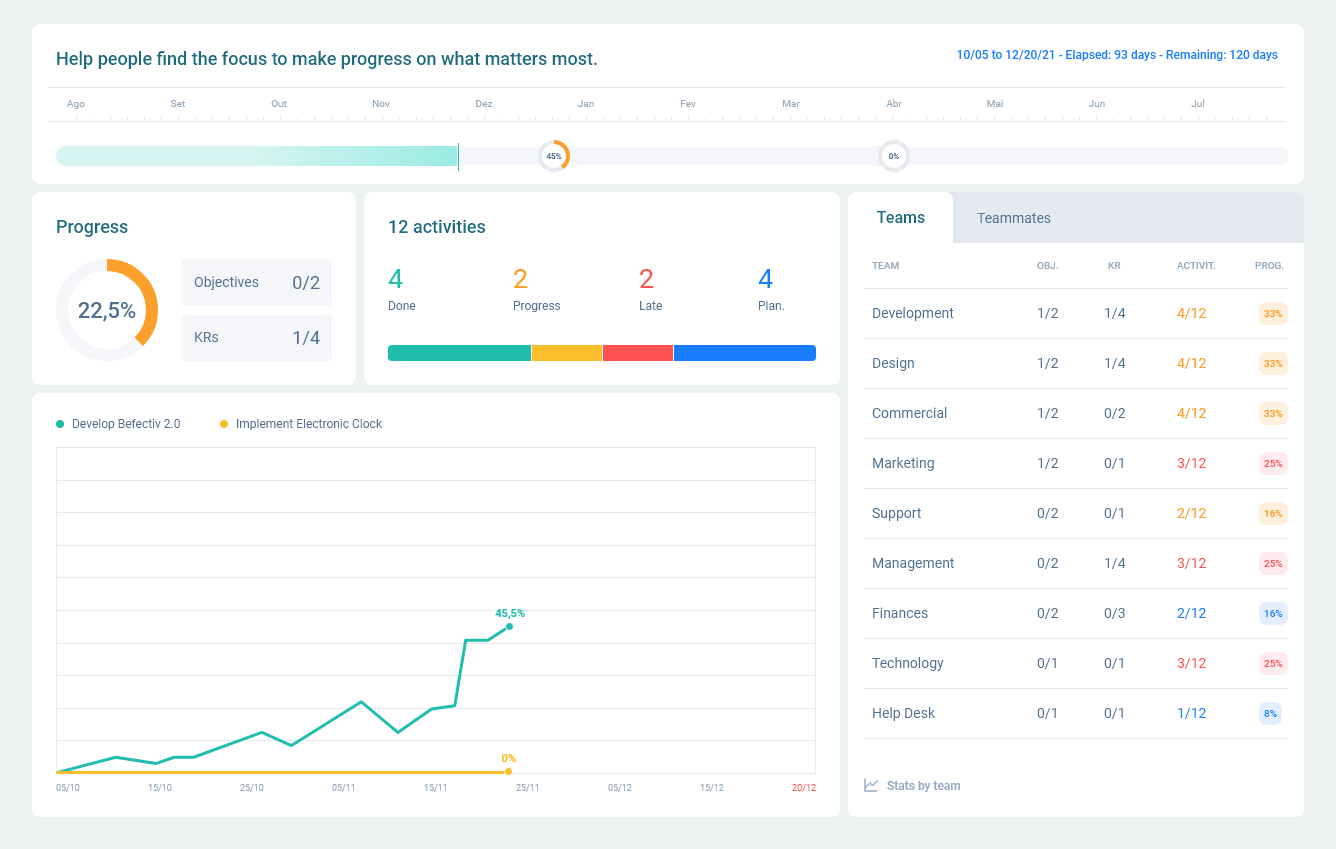Click the date range and elapsed days link
The height and width of the screenshot is (849, 1336).
click(x=1116, y=55)
